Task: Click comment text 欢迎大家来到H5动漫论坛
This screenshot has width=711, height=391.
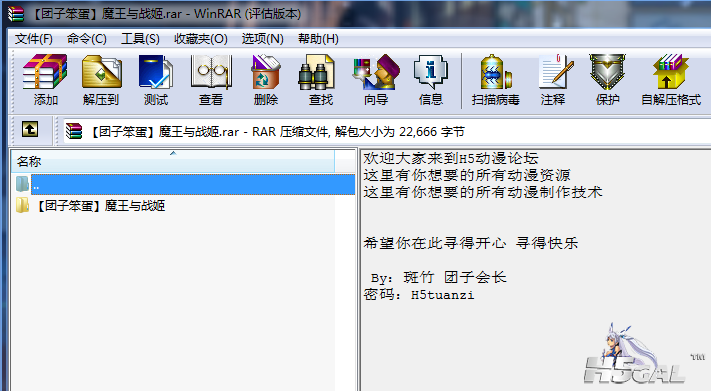Action: click(x=451, y=158)
